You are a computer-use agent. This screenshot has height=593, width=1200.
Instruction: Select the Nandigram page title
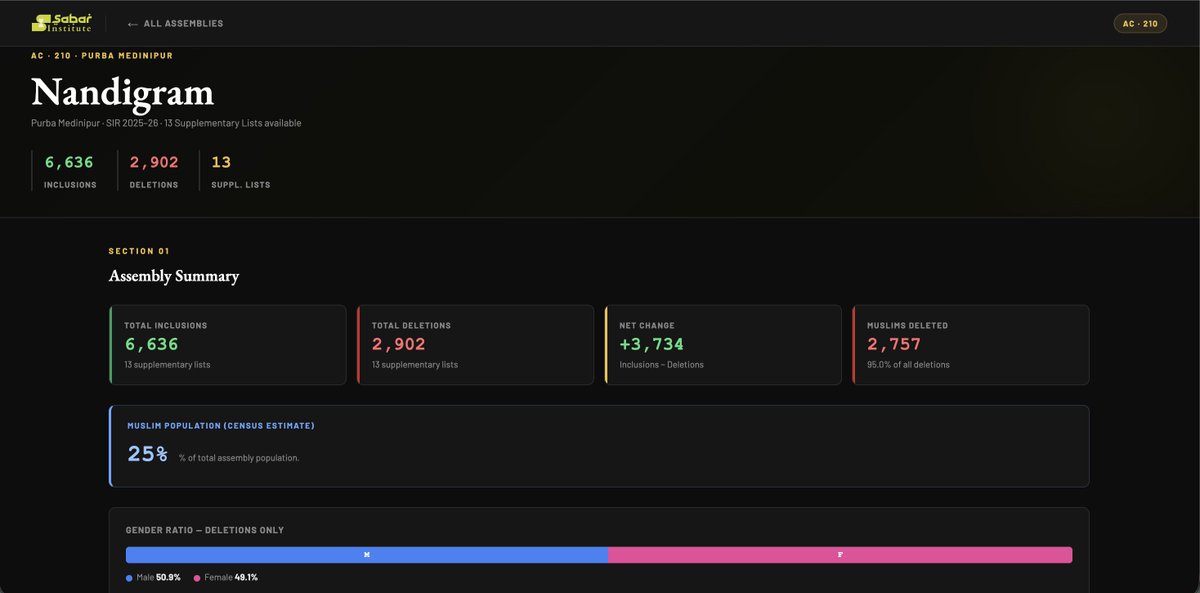[x=122, y=92]
